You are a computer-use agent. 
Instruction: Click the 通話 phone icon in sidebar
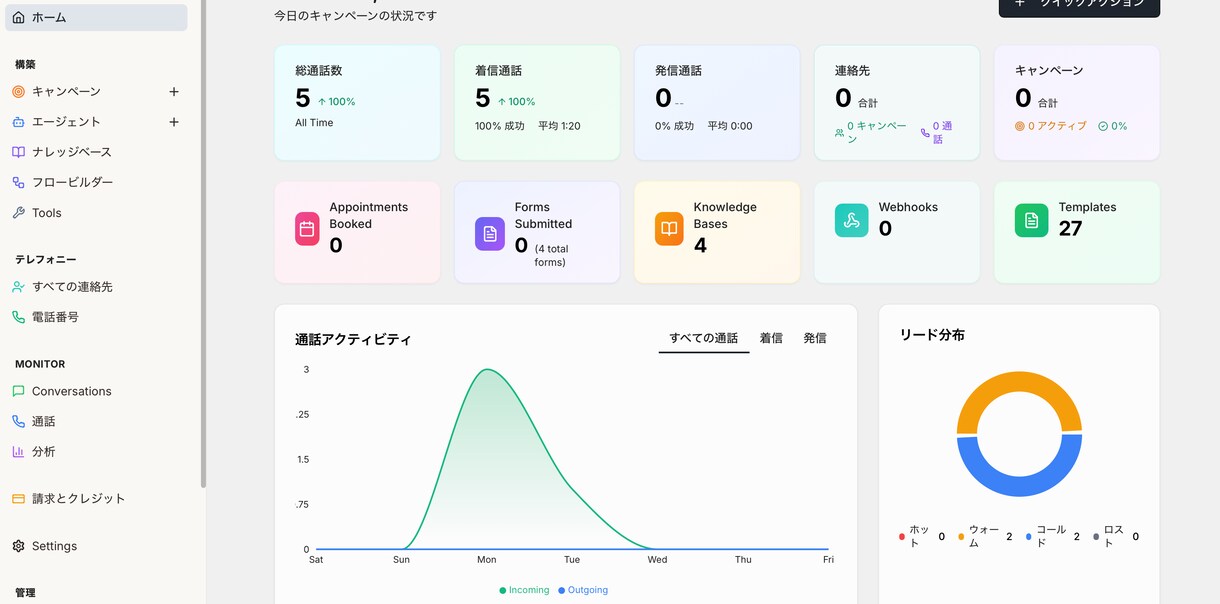(18, 422)
